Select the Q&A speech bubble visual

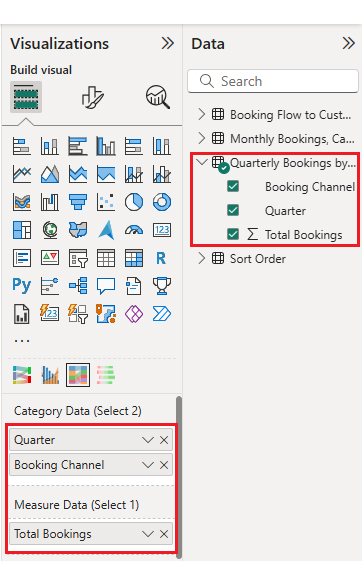pos(106,286)
